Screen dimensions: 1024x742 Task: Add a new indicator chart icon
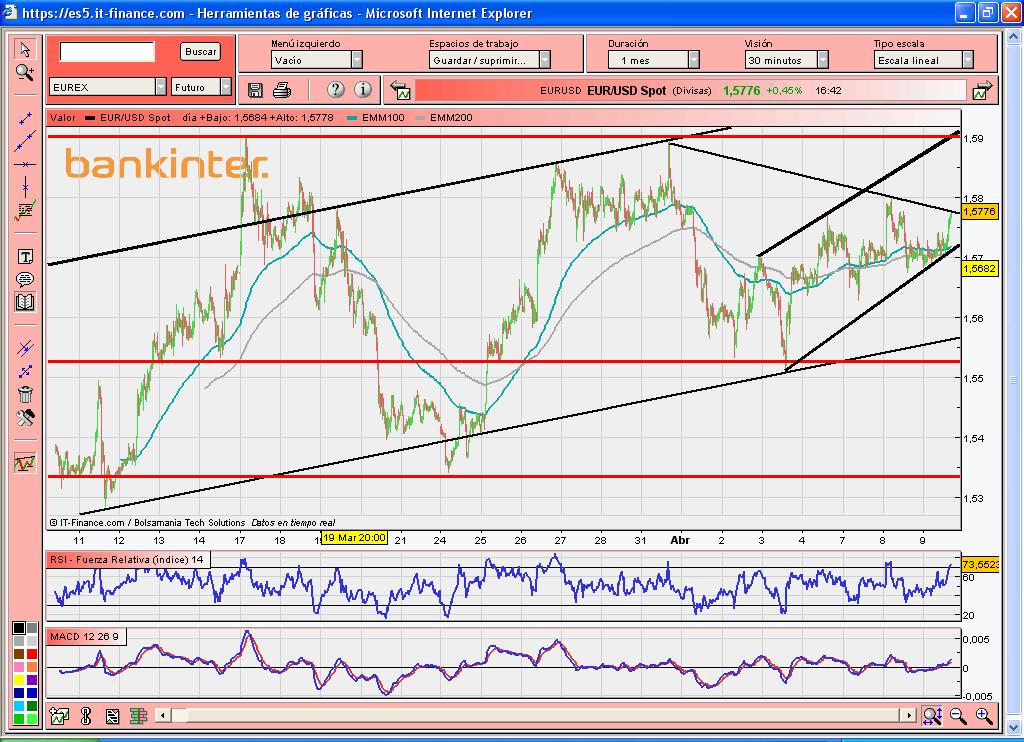(x=59, y=717)
